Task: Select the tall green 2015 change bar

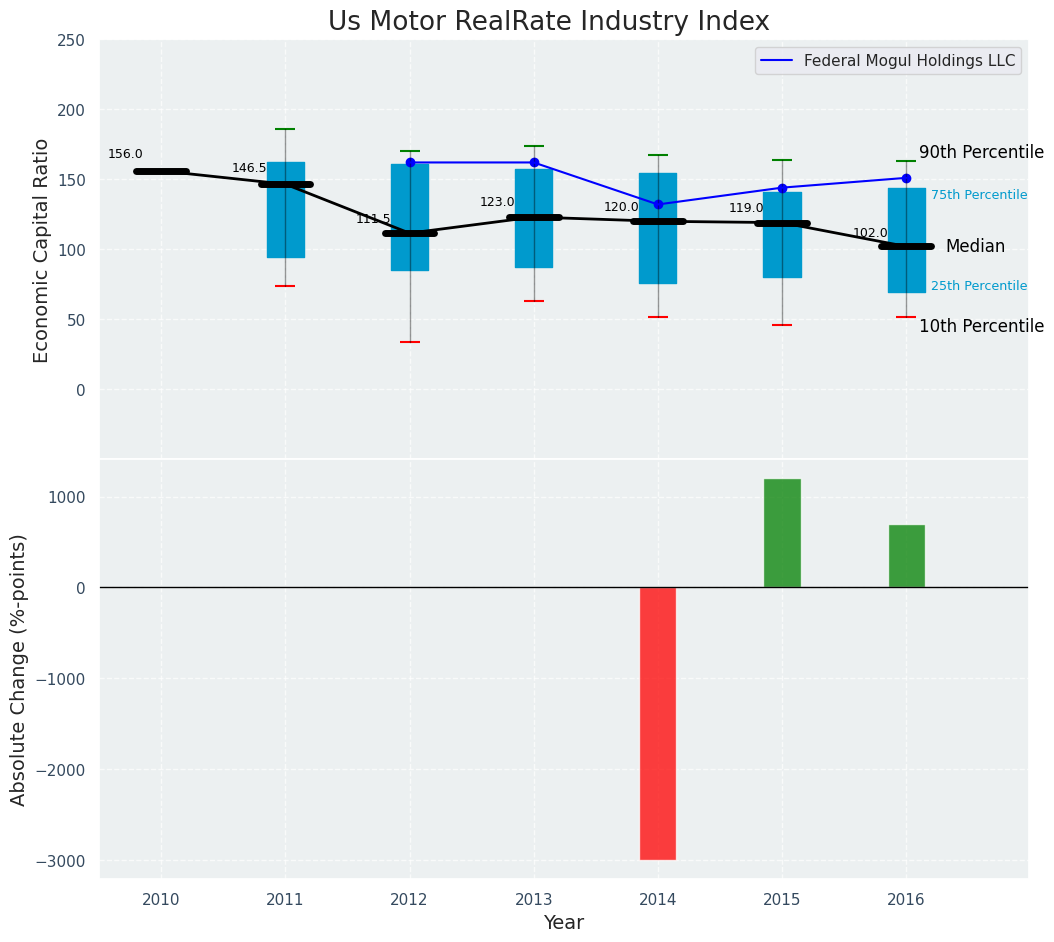Action: (782, 533)
